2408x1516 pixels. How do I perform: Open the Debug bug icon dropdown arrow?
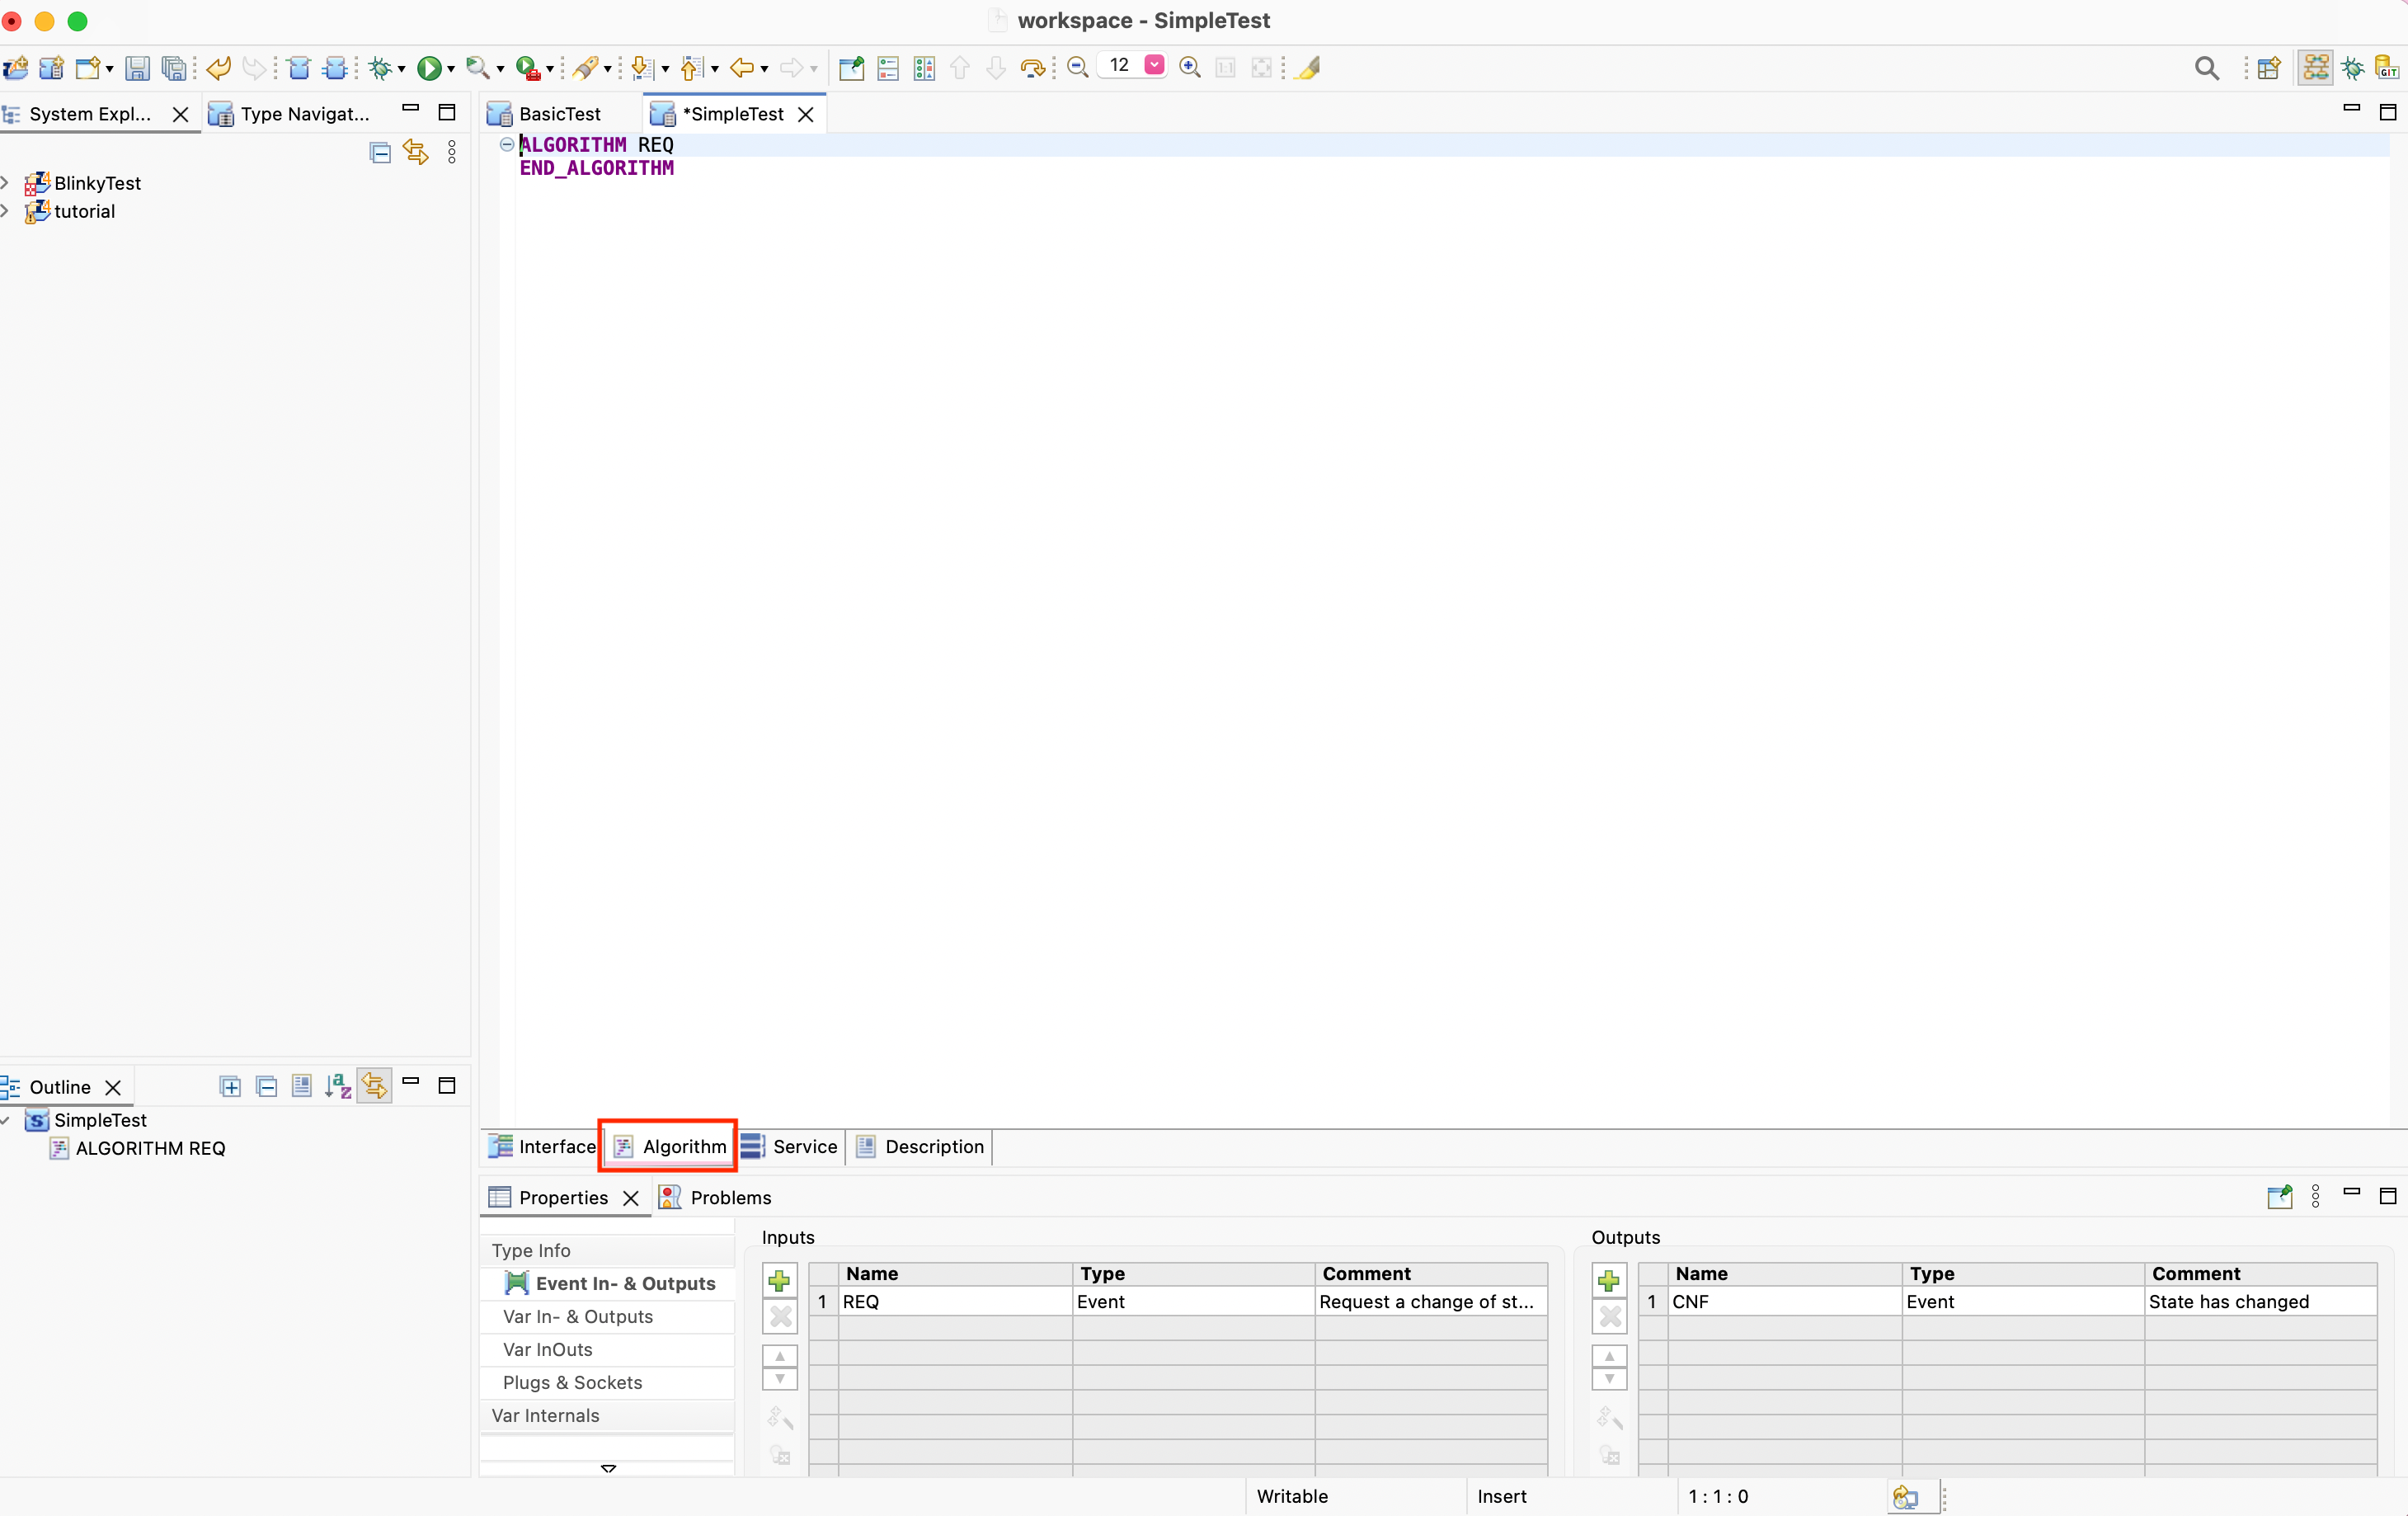click(401, 69)
